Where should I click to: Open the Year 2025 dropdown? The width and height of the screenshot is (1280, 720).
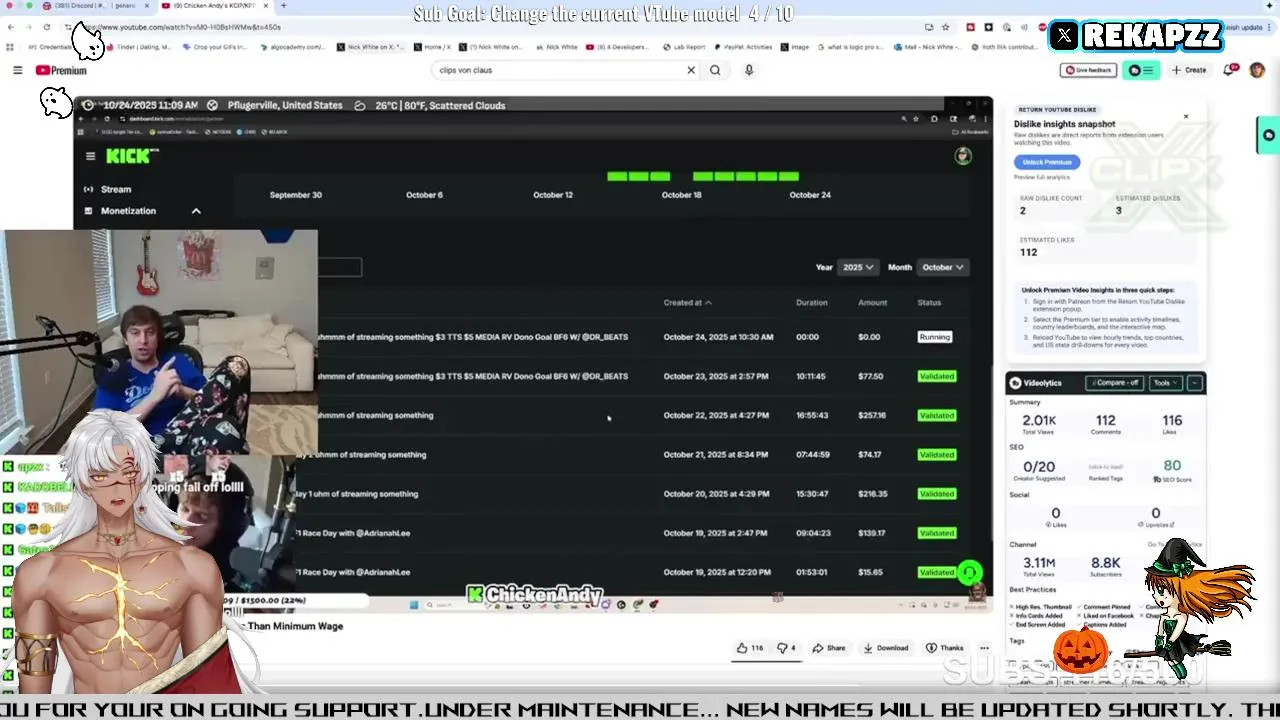(x=858, y=267)
